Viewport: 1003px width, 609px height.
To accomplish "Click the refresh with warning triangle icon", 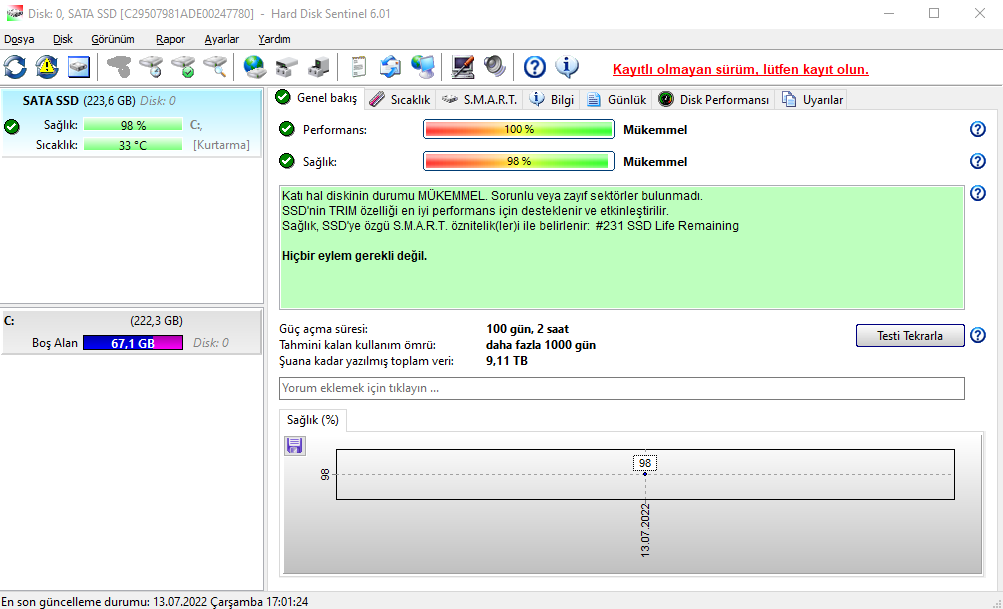I will 47,67.
